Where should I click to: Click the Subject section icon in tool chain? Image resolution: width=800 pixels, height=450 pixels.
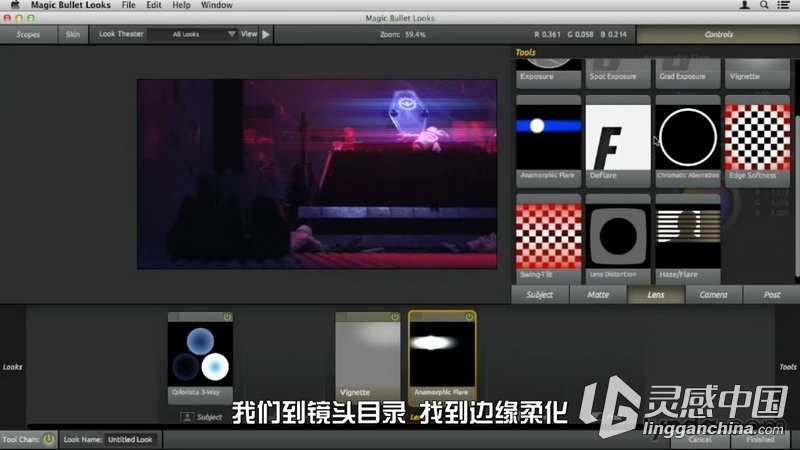187,417
